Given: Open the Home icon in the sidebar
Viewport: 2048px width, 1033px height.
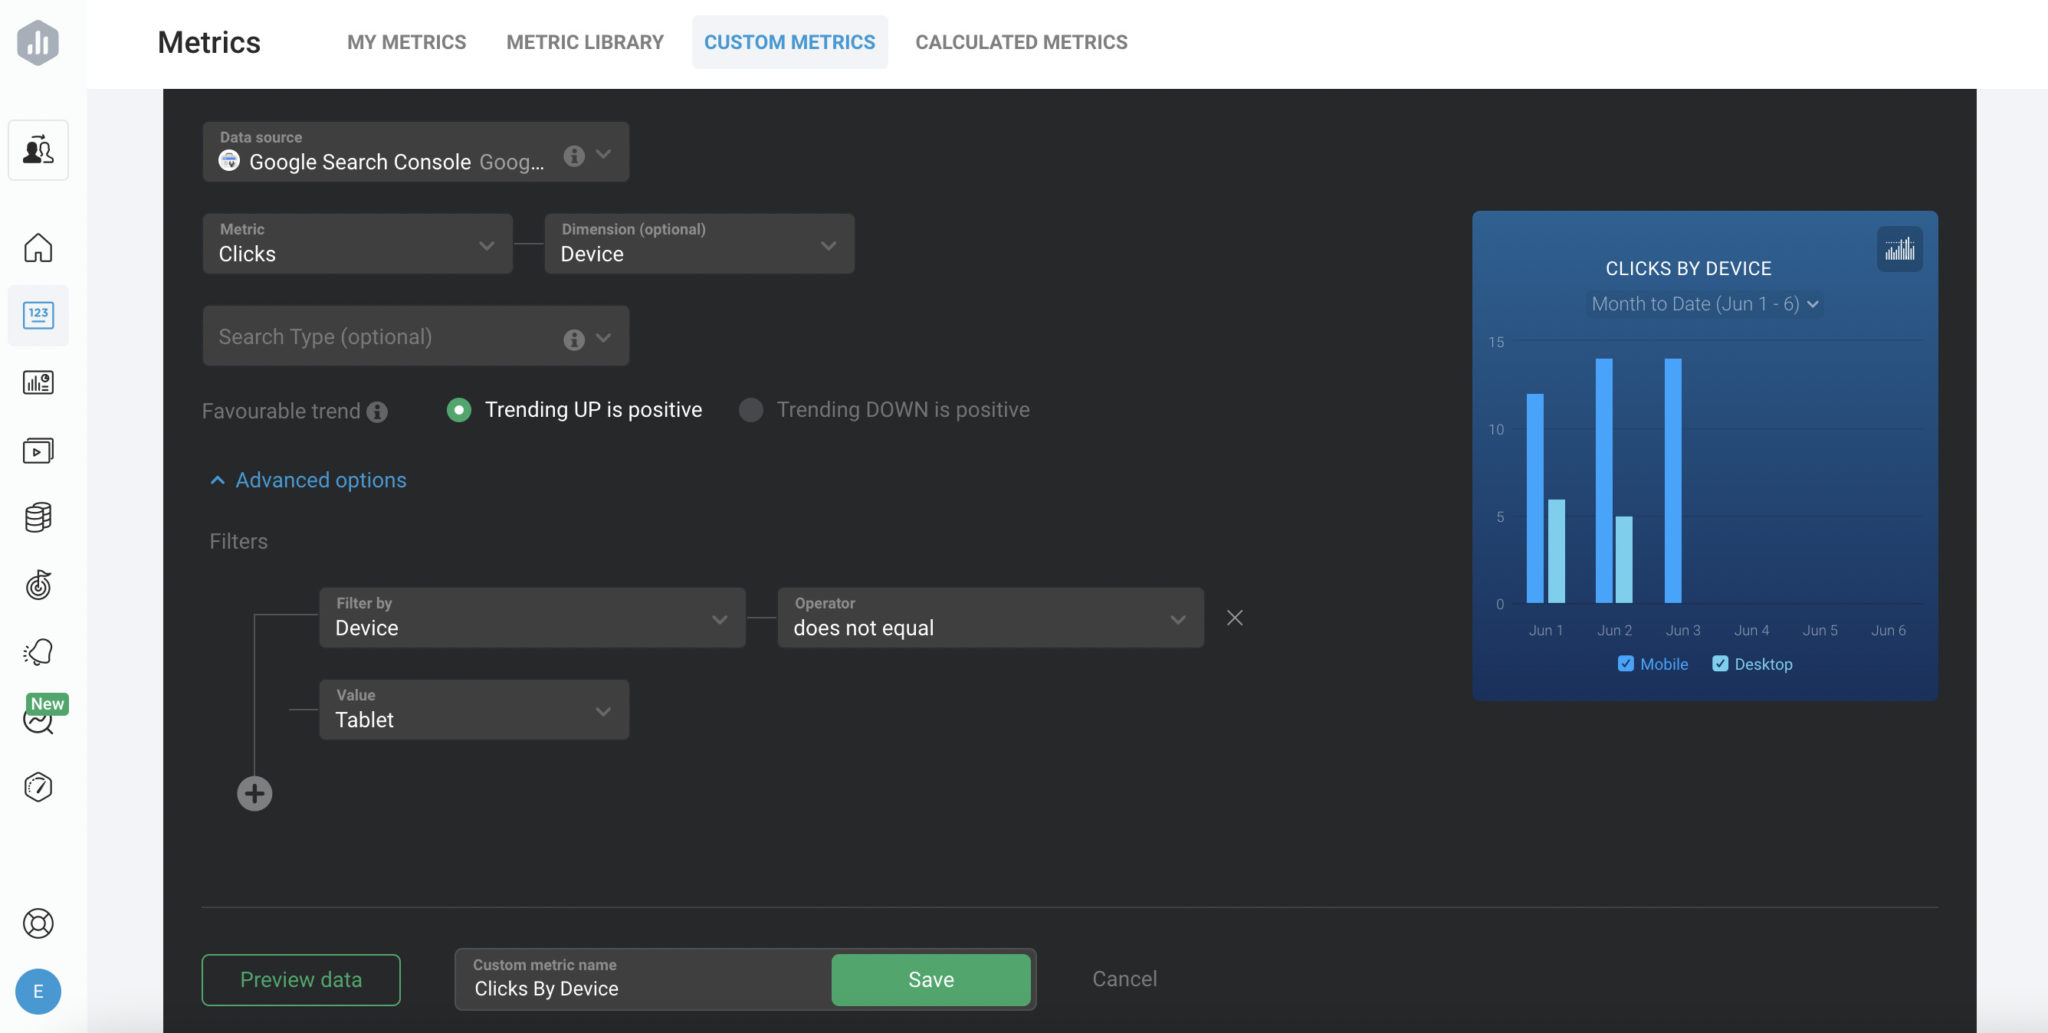Looking at the screenshot, I should click(38, 248).
